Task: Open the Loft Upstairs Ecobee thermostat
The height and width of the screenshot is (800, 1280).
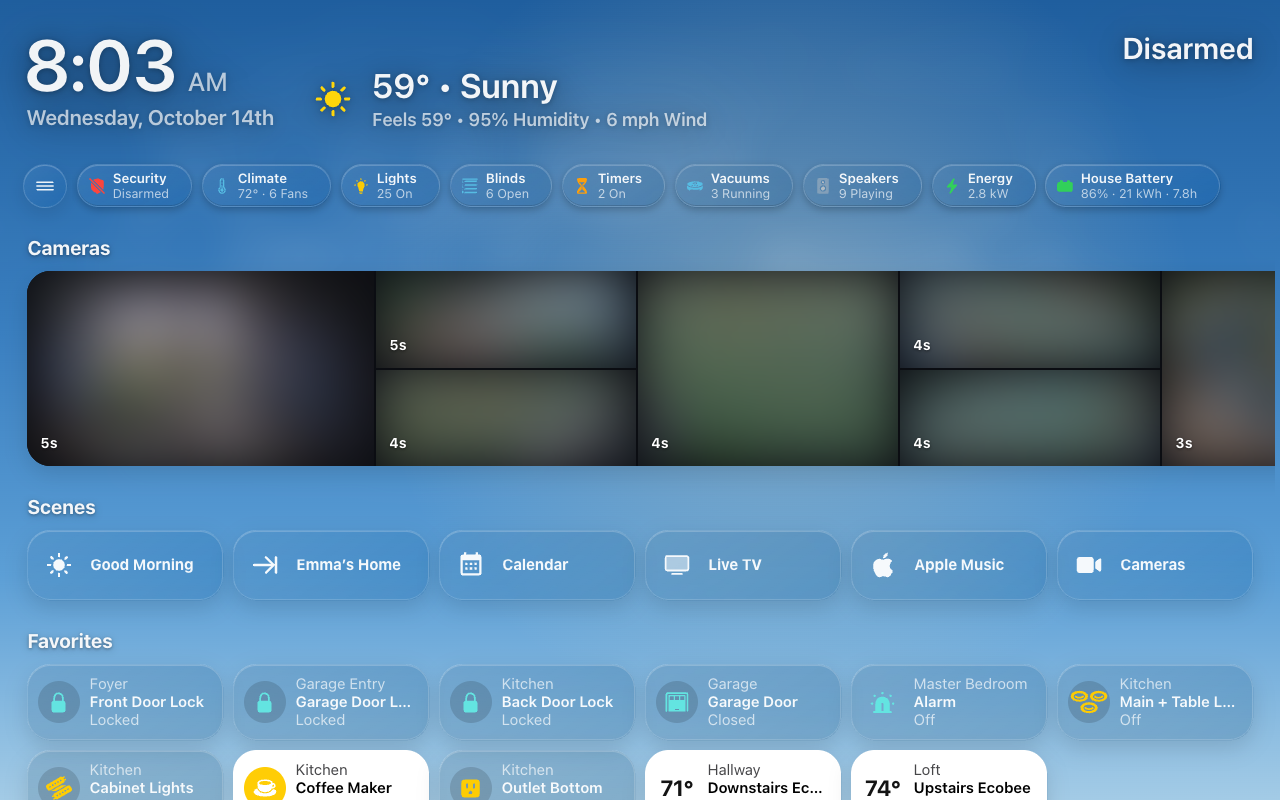Action: (949, 776)
